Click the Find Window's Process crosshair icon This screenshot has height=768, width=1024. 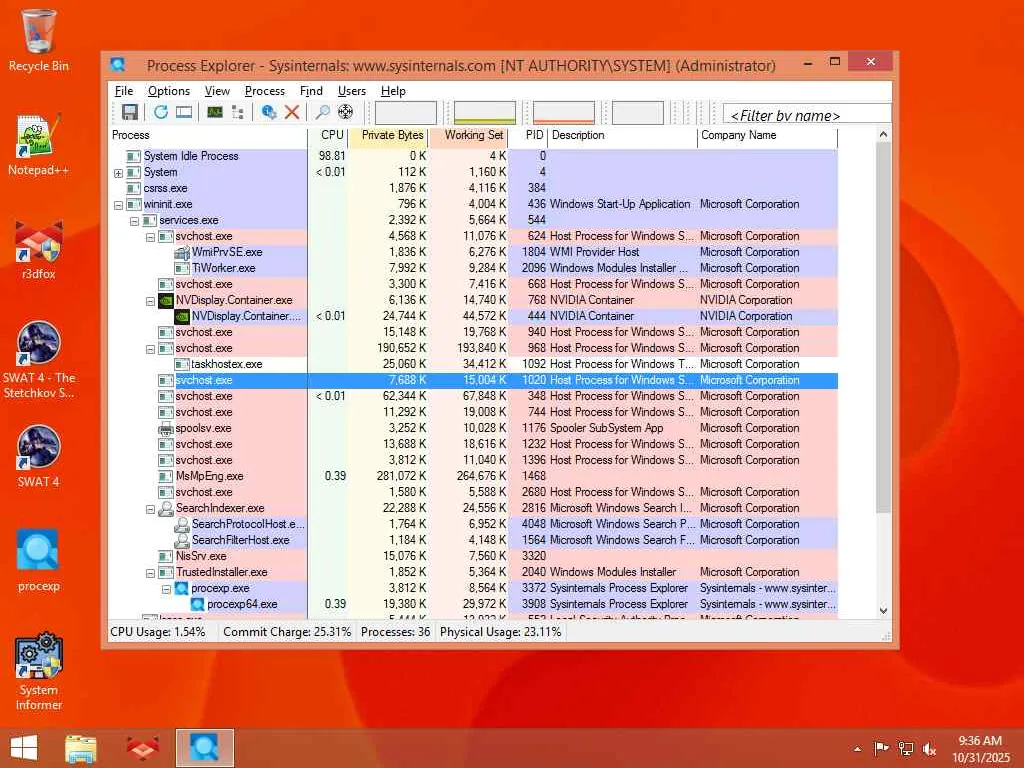pyautogui.click(x=345, y=112)
